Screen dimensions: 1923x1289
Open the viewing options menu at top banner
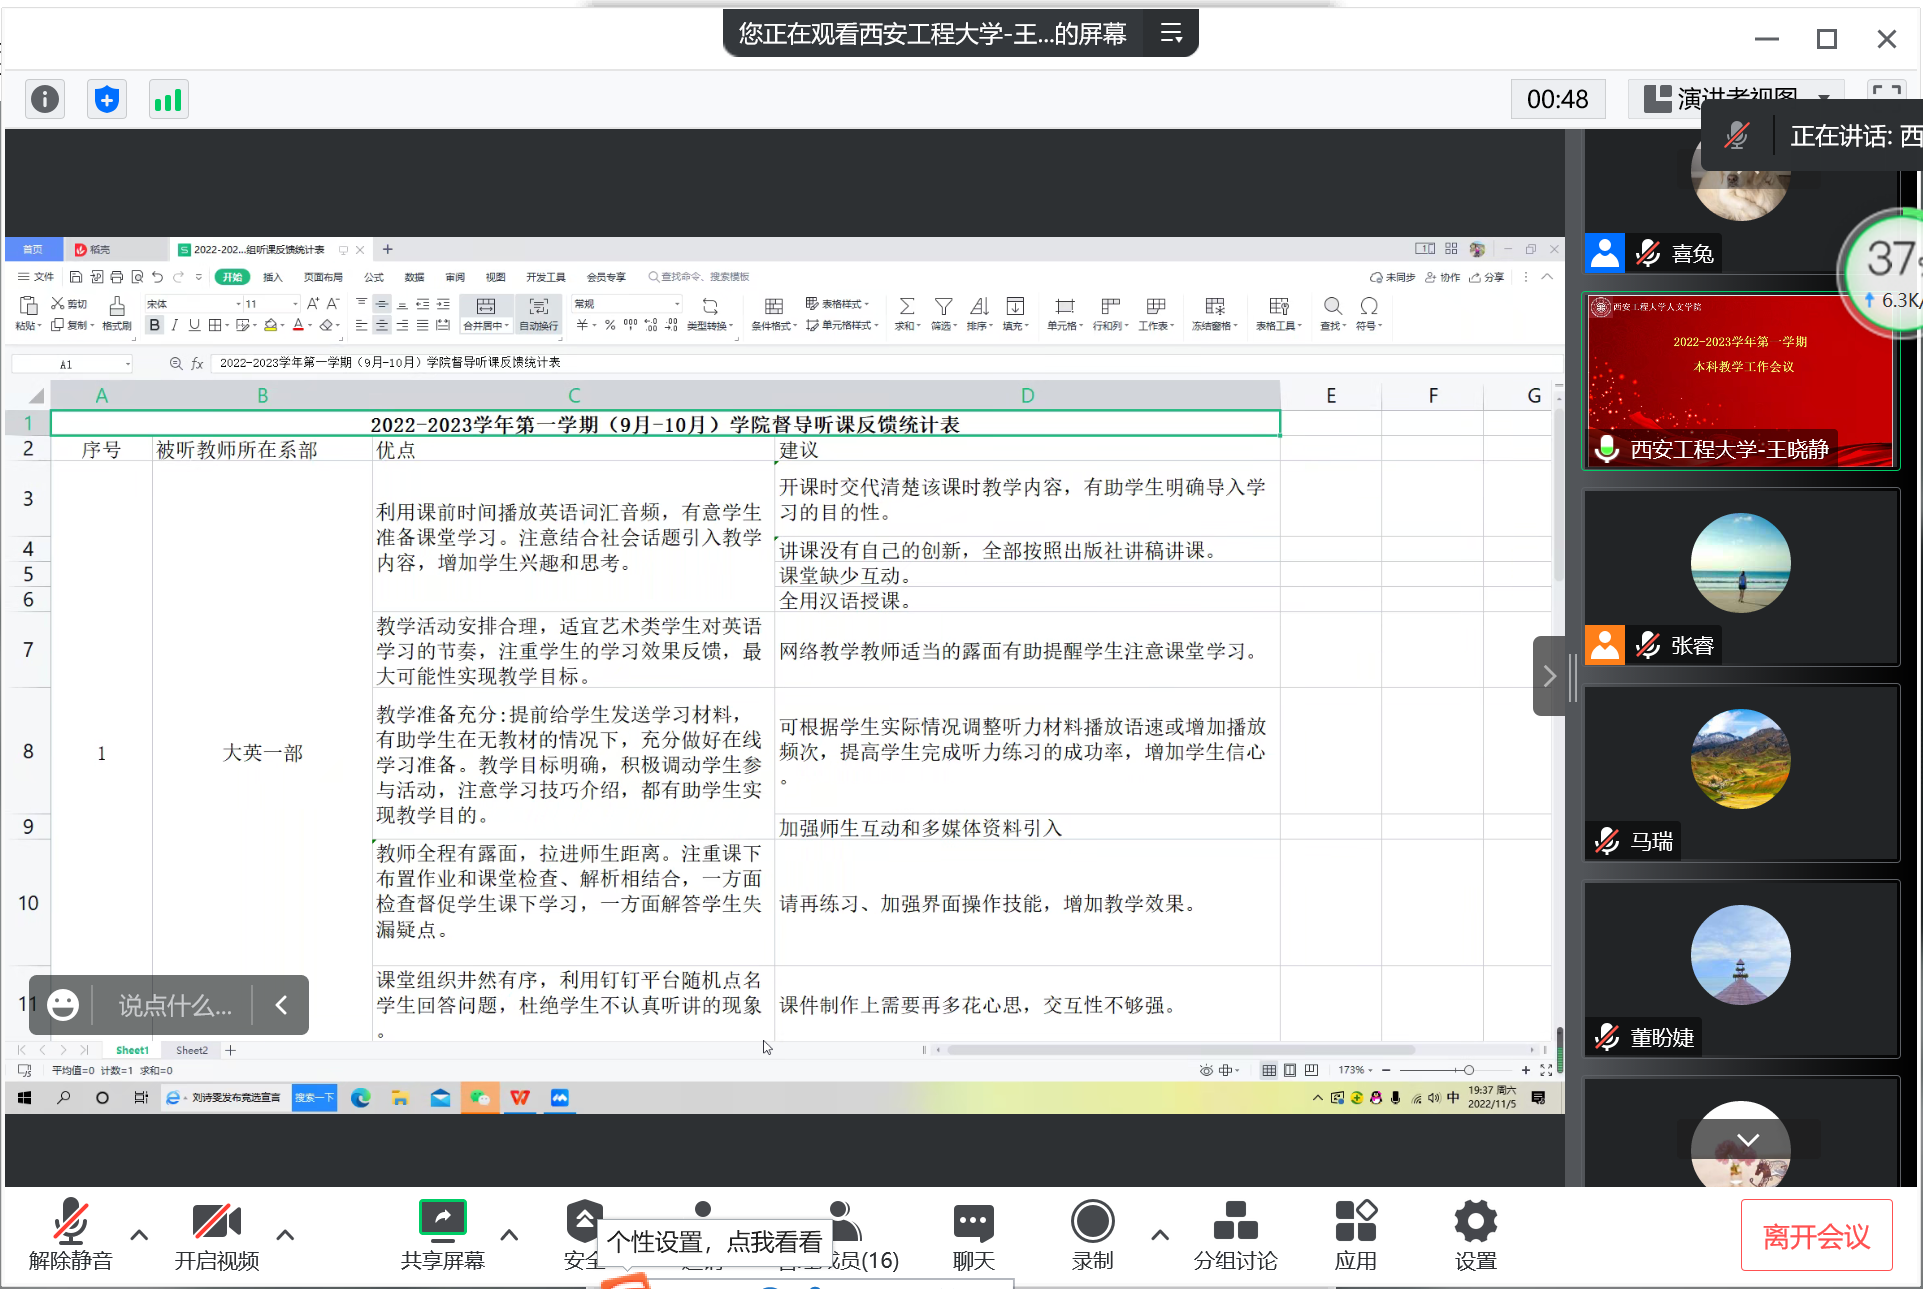pos(1171,34)
